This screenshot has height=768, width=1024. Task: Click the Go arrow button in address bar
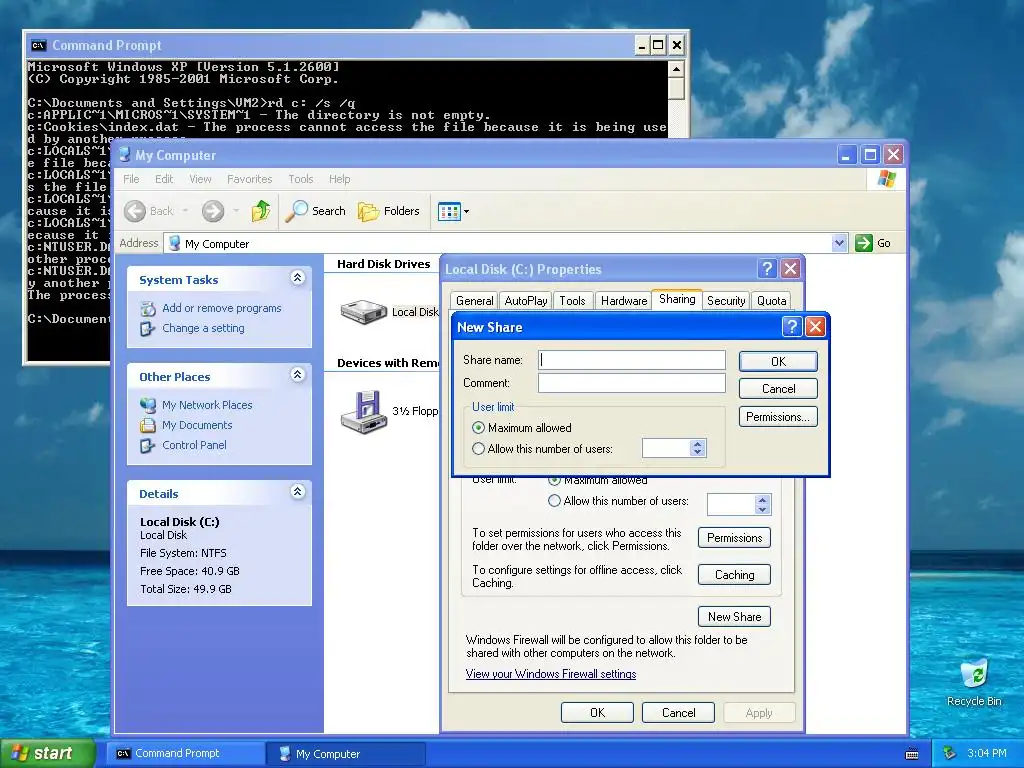click(x=864, y=243)
